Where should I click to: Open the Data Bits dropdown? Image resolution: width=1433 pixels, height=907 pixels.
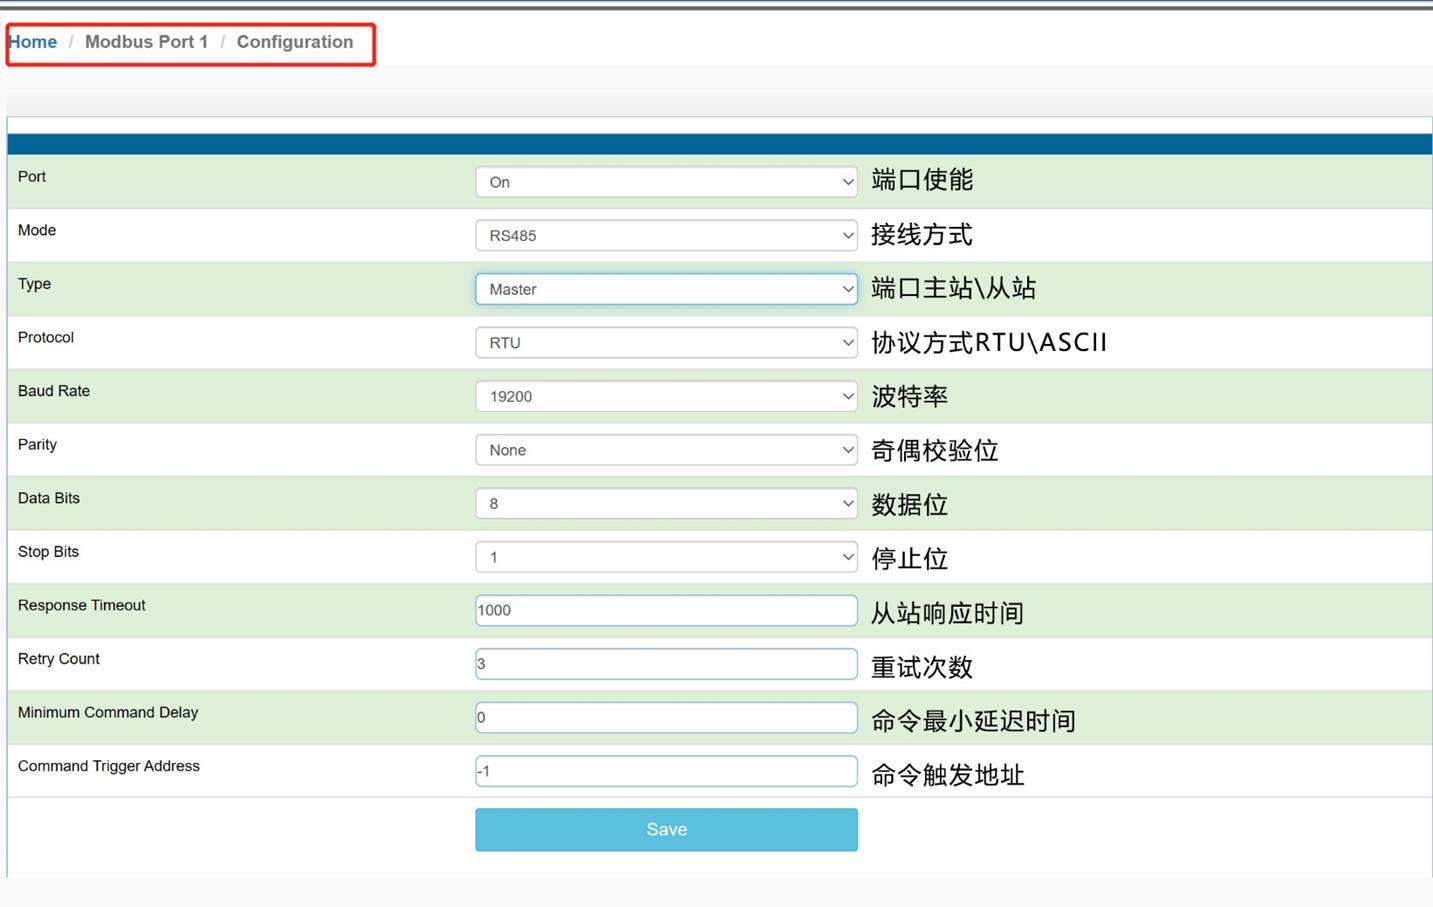pos(666,503)
